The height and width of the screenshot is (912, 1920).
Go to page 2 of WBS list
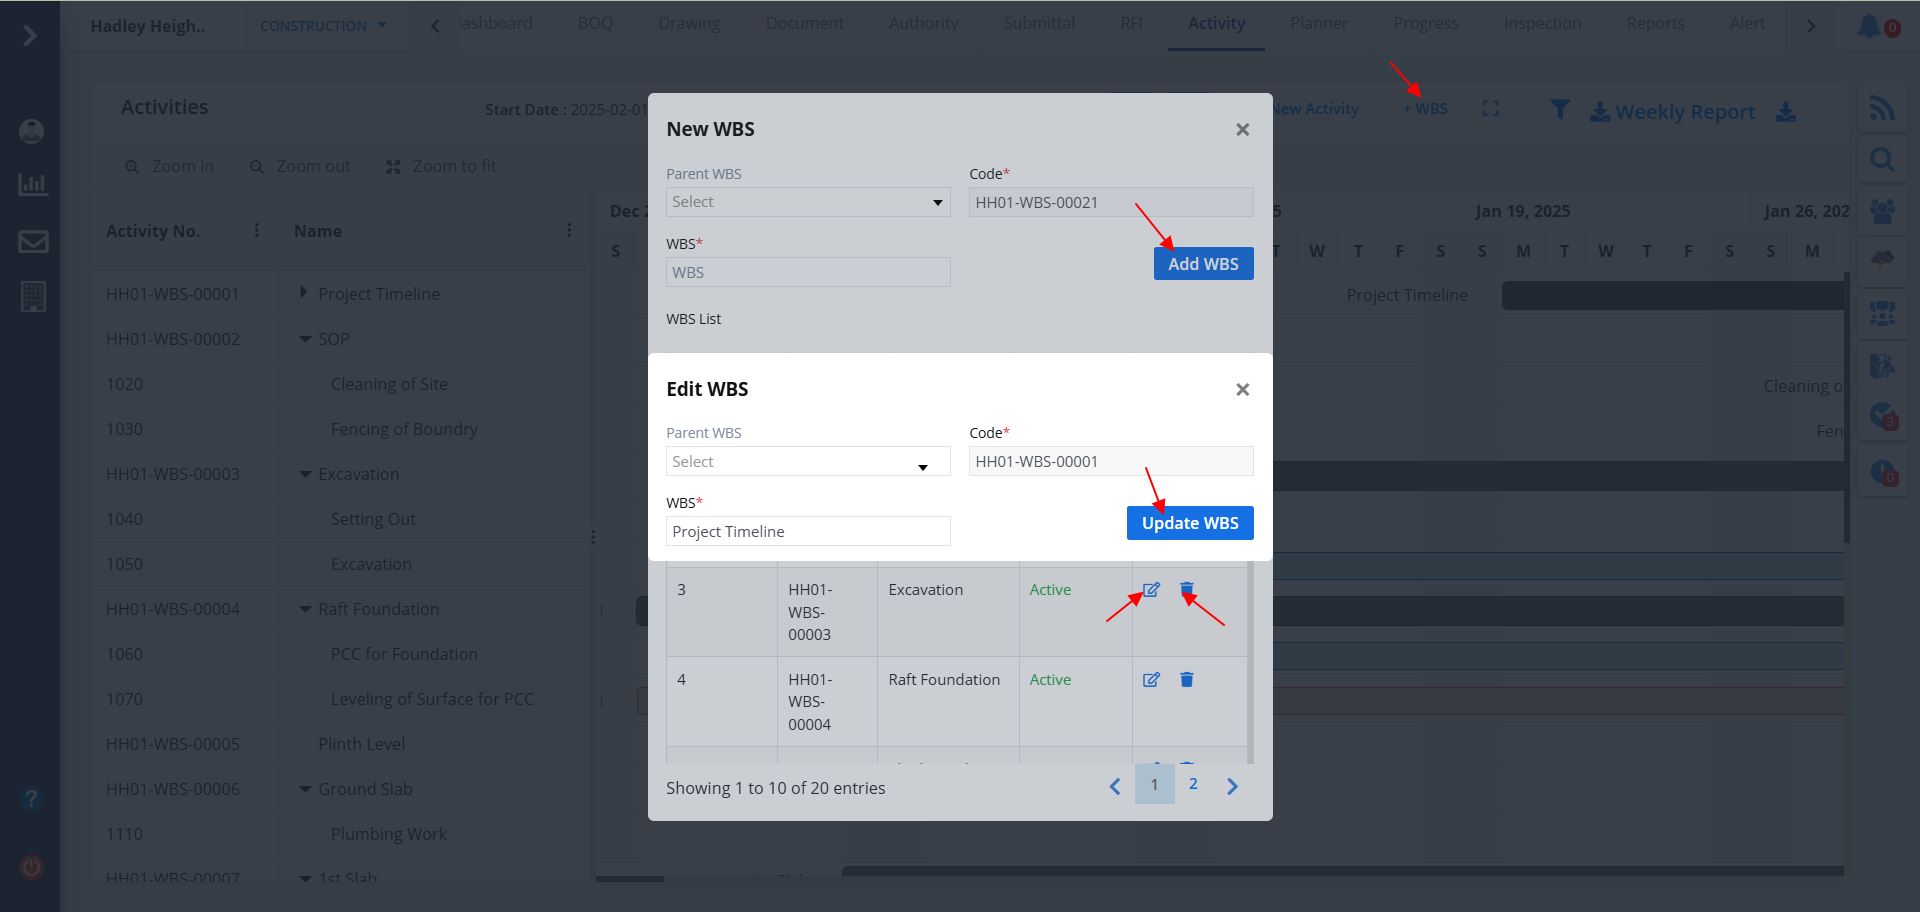tap(1193, 785)
